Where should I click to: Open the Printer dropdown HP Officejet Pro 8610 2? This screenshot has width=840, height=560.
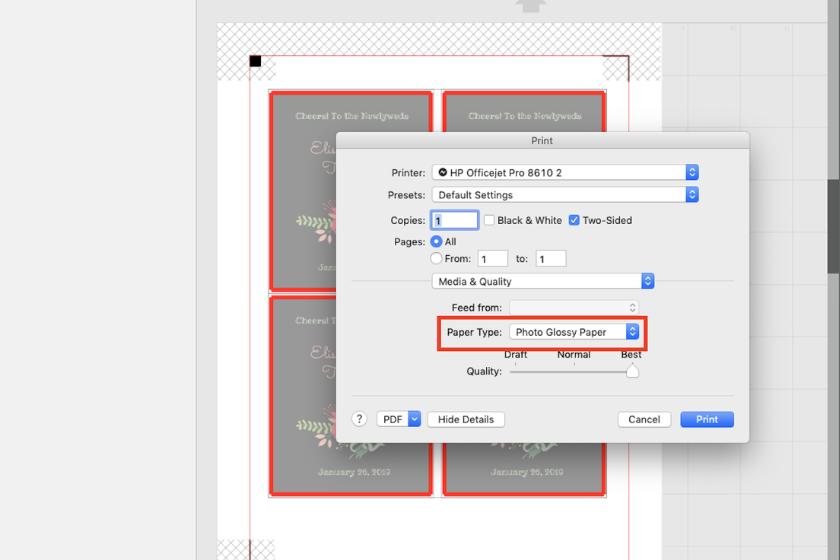click(565, 173)
